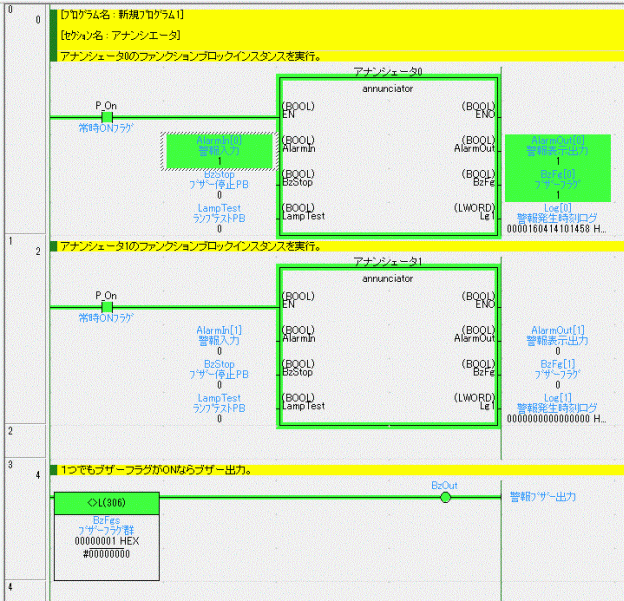Select the AlarmOut[1] output parameter

[x=558, y=340]
